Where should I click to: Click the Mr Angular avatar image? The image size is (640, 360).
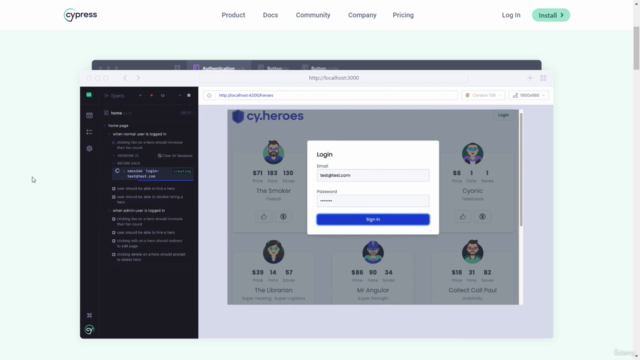(x=373, y=252)
